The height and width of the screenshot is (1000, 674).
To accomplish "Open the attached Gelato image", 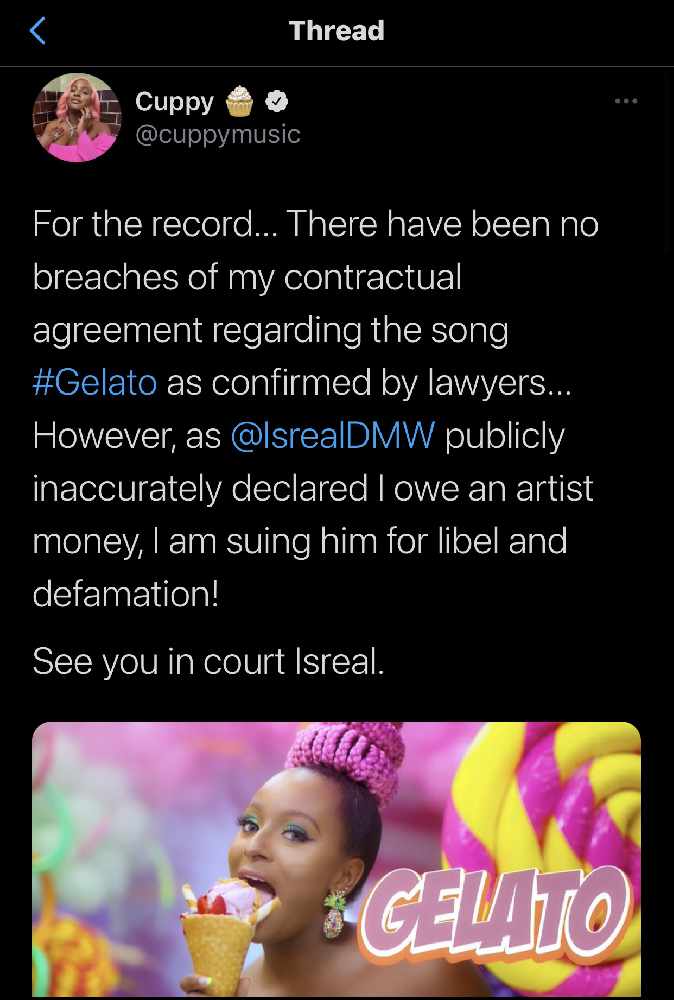I will click(x=336, y=859).
